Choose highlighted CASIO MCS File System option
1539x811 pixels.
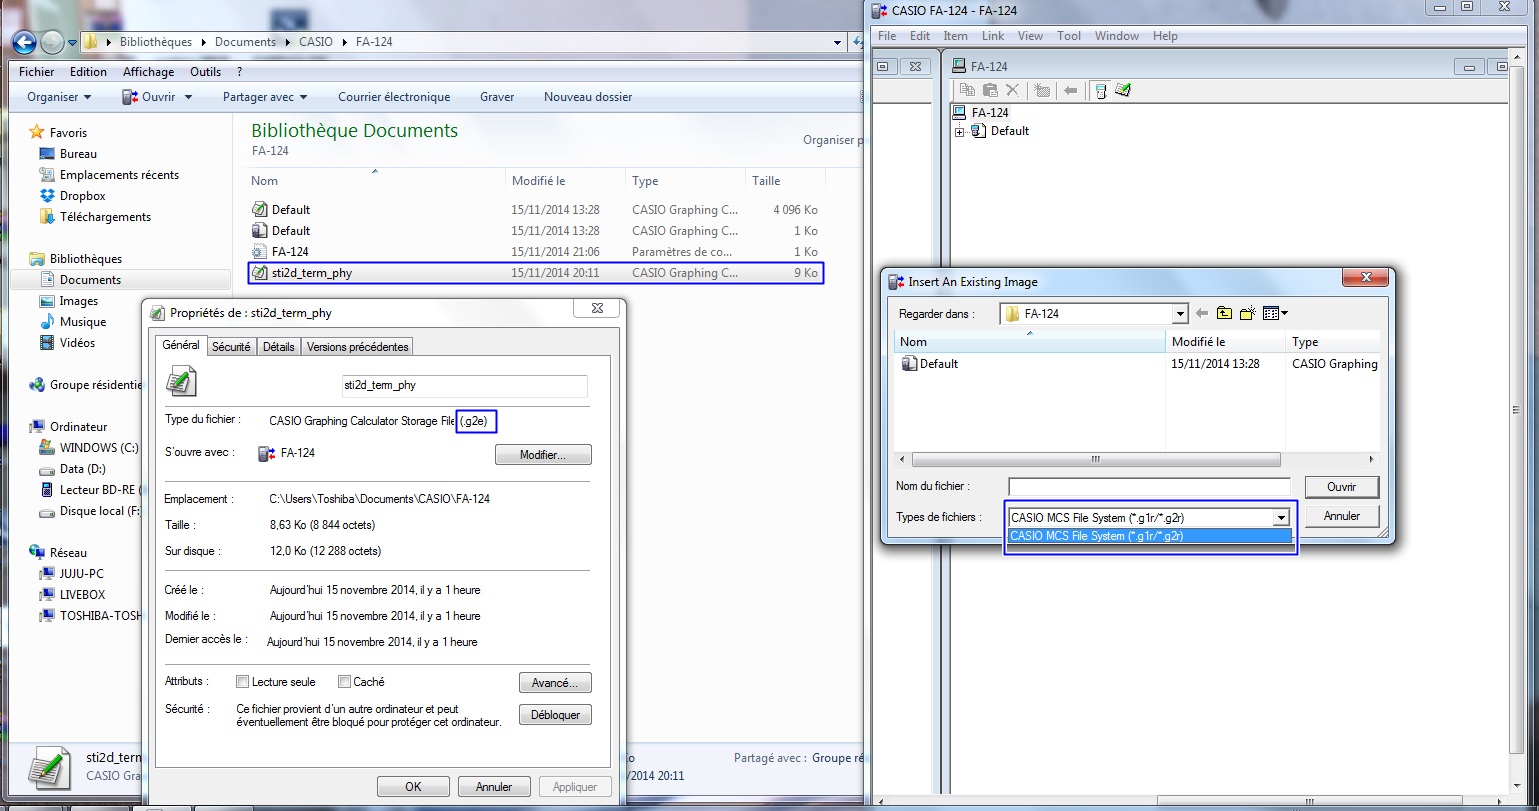point(1150,536)
